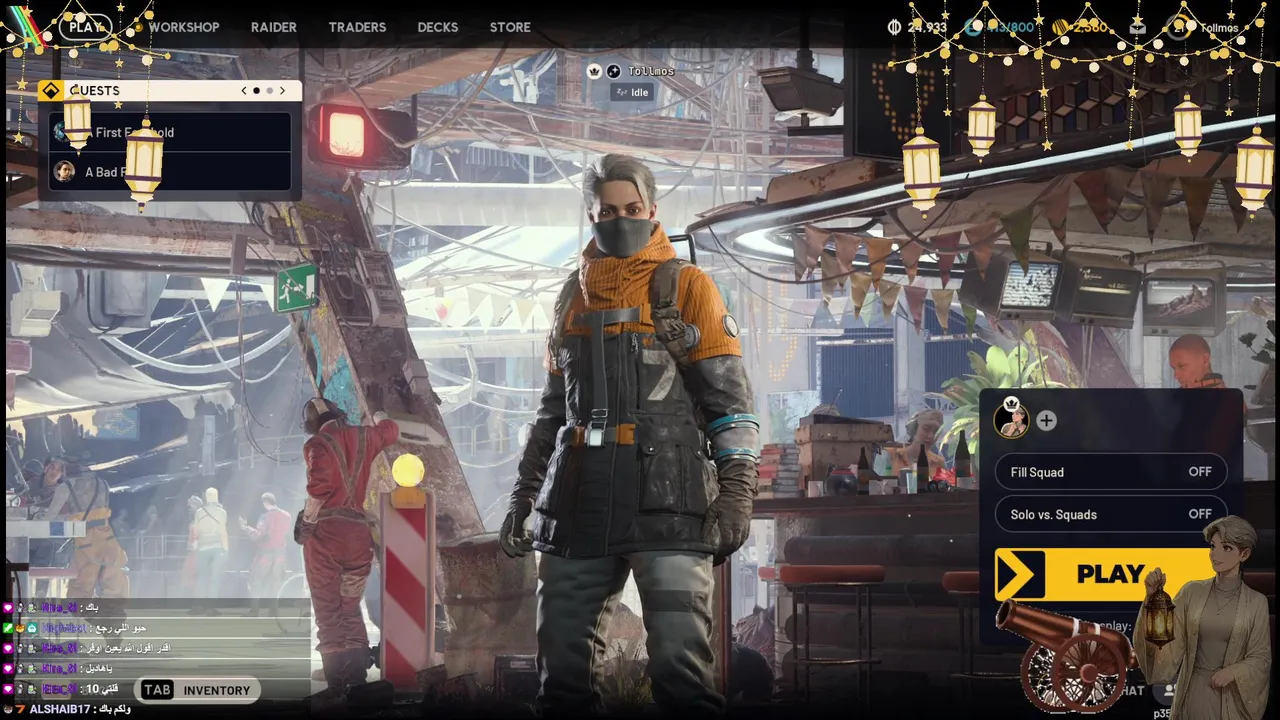Click the blue stash icon beside 413/800
The width and height of the screenshot is (1280, 720).
[x=973, y=27]
